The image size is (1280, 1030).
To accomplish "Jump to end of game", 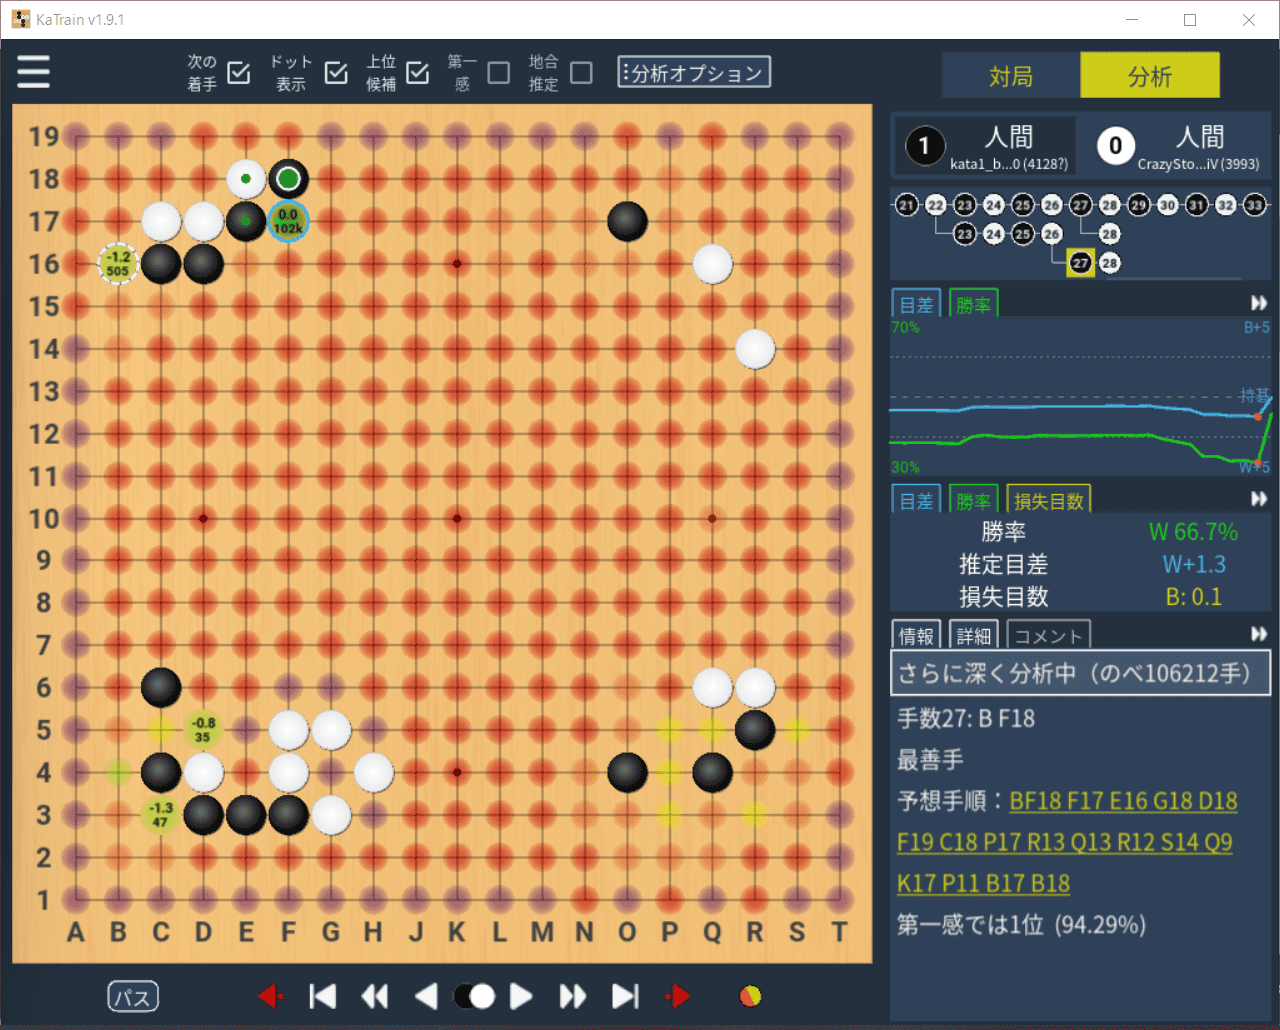I will tap(625, 996).
